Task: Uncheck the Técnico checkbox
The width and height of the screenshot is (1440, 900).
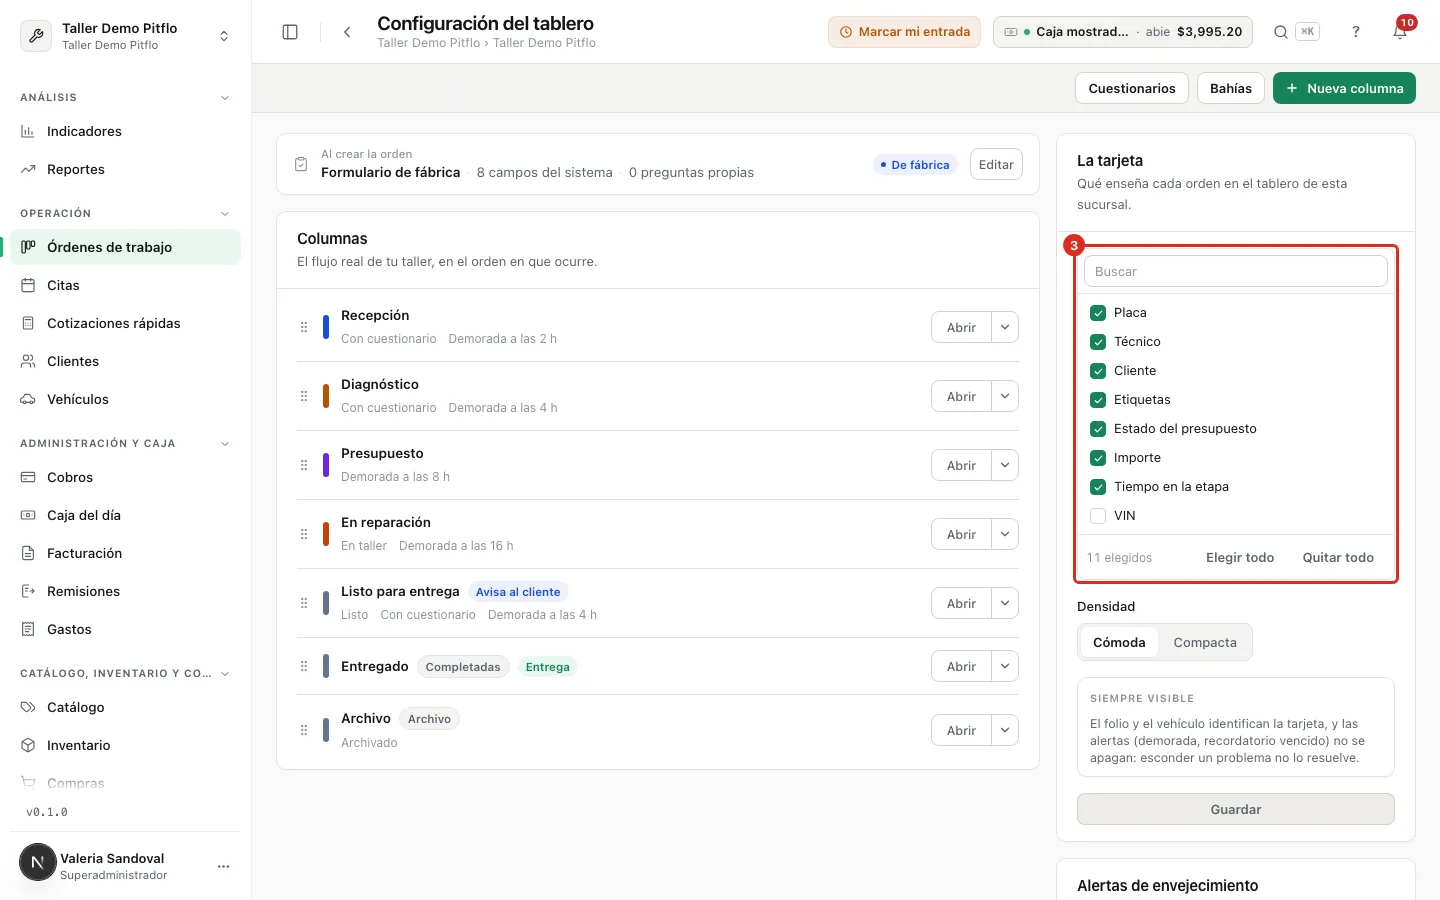Action: tap(1098, 341)
